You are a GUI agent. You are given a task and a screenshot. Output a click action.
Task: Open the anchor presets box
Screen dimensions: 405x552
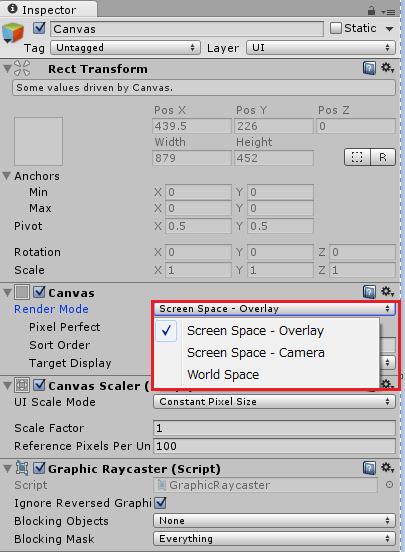tap(38, 142)
